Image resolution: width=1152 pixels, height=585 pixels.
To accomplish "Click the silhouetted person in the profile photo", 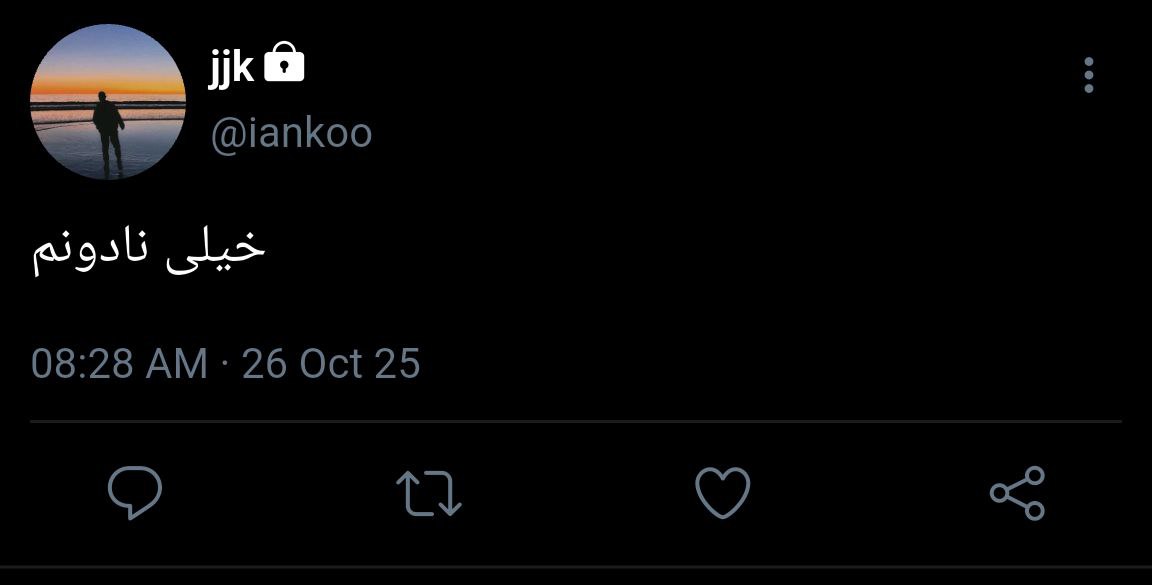I will click(108, 130).
